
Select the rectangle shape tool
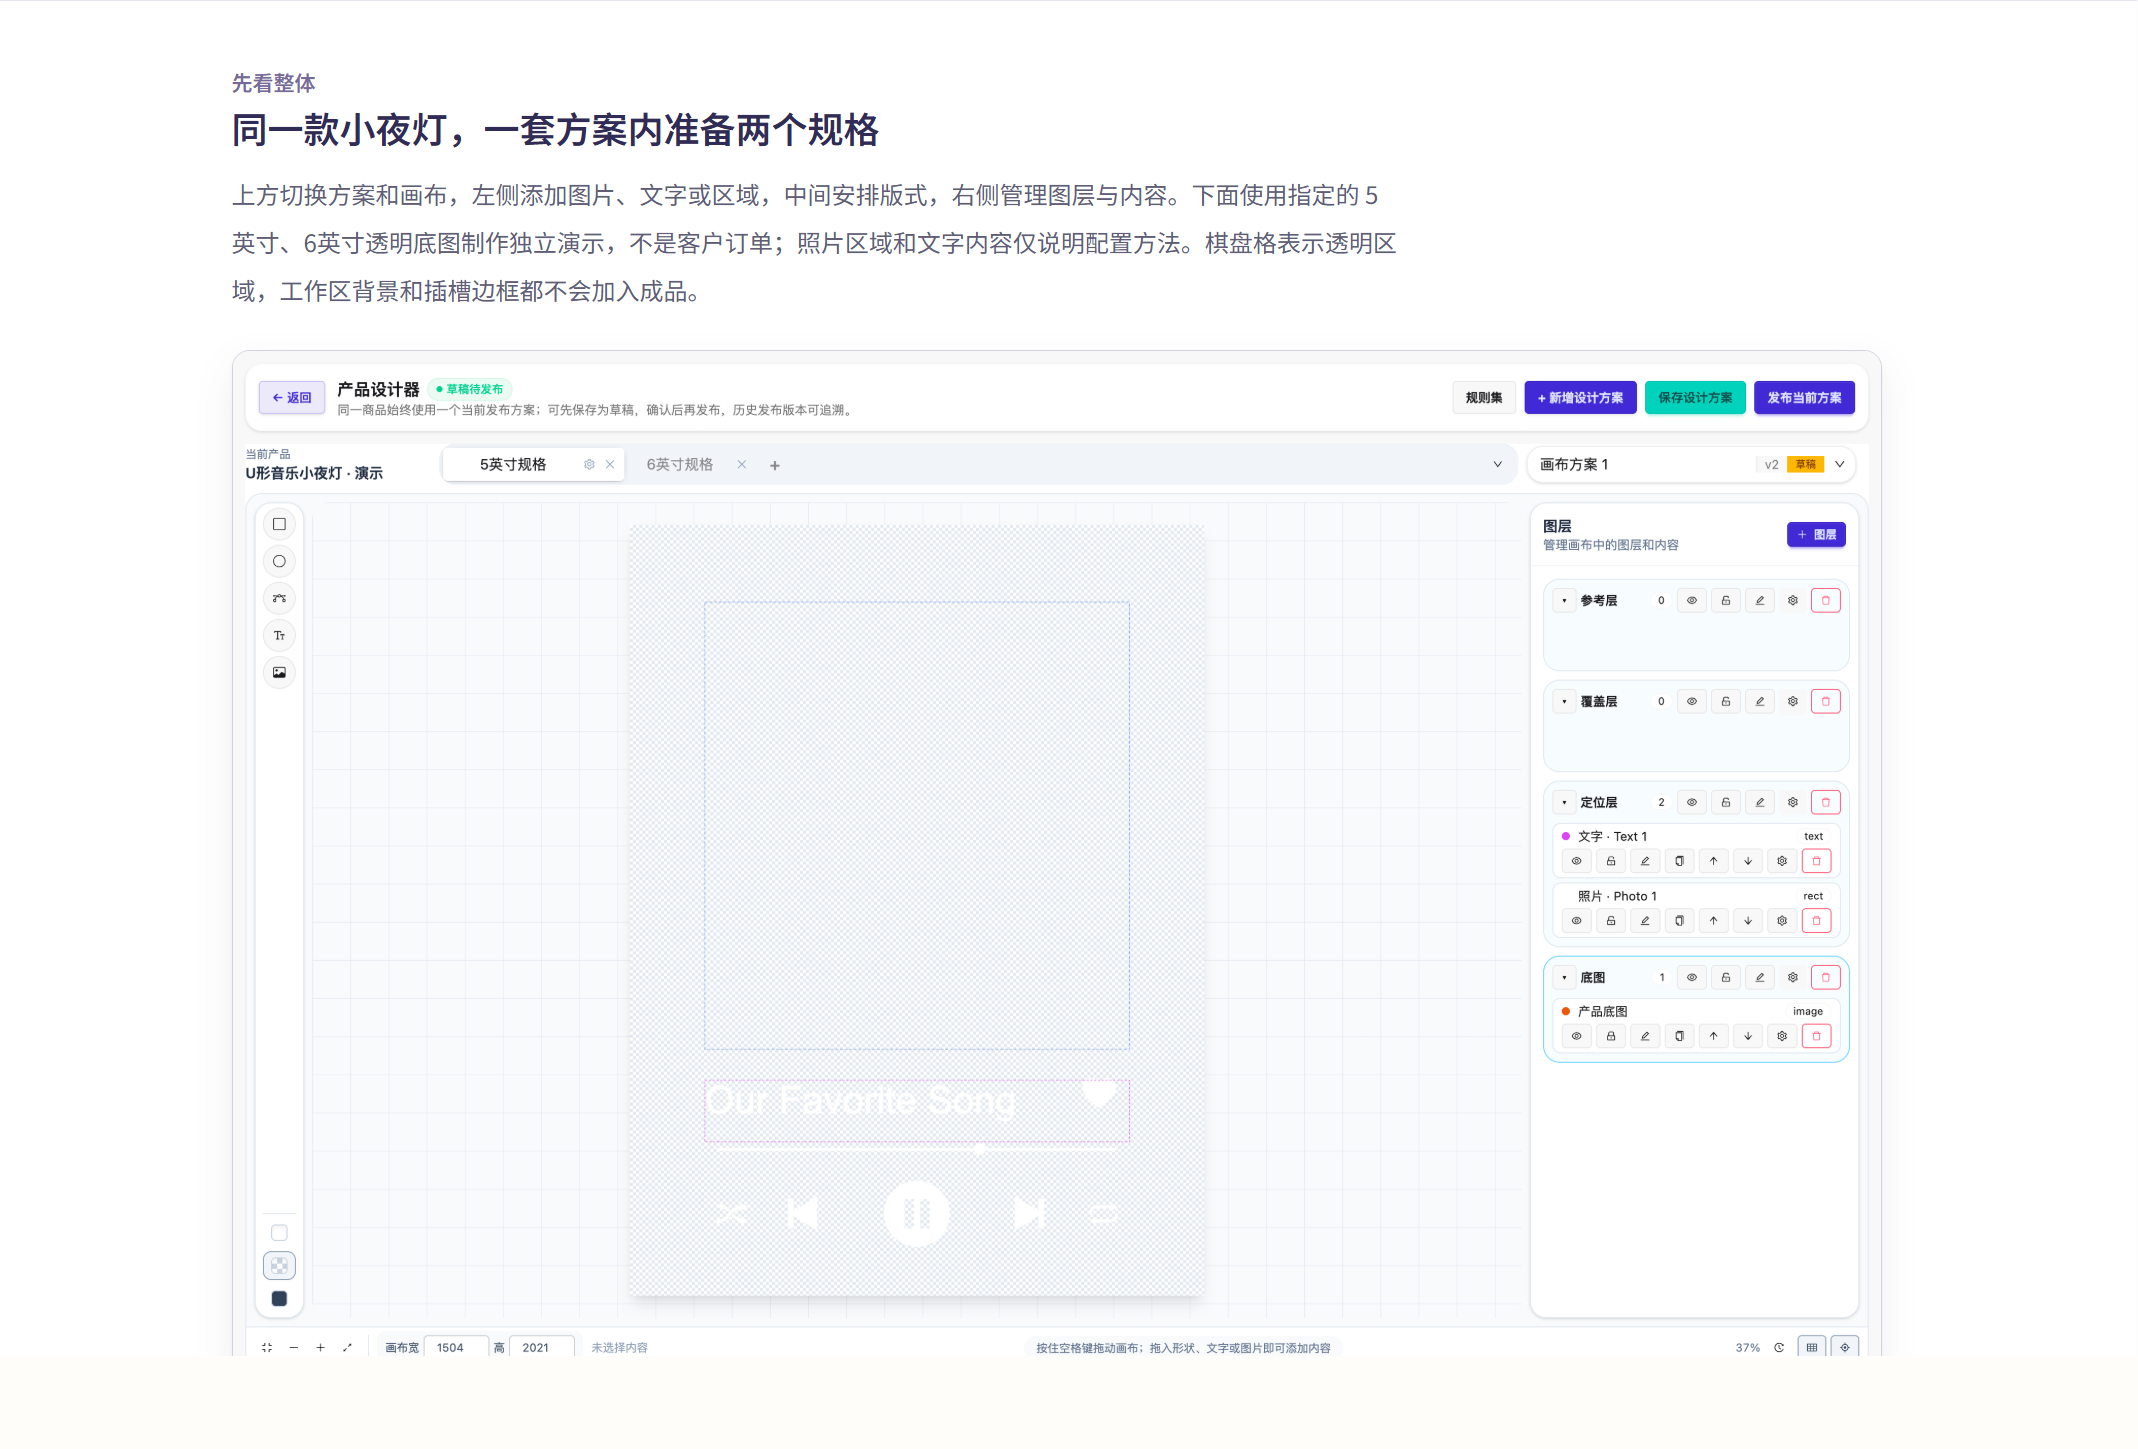(x=279, y=524)
